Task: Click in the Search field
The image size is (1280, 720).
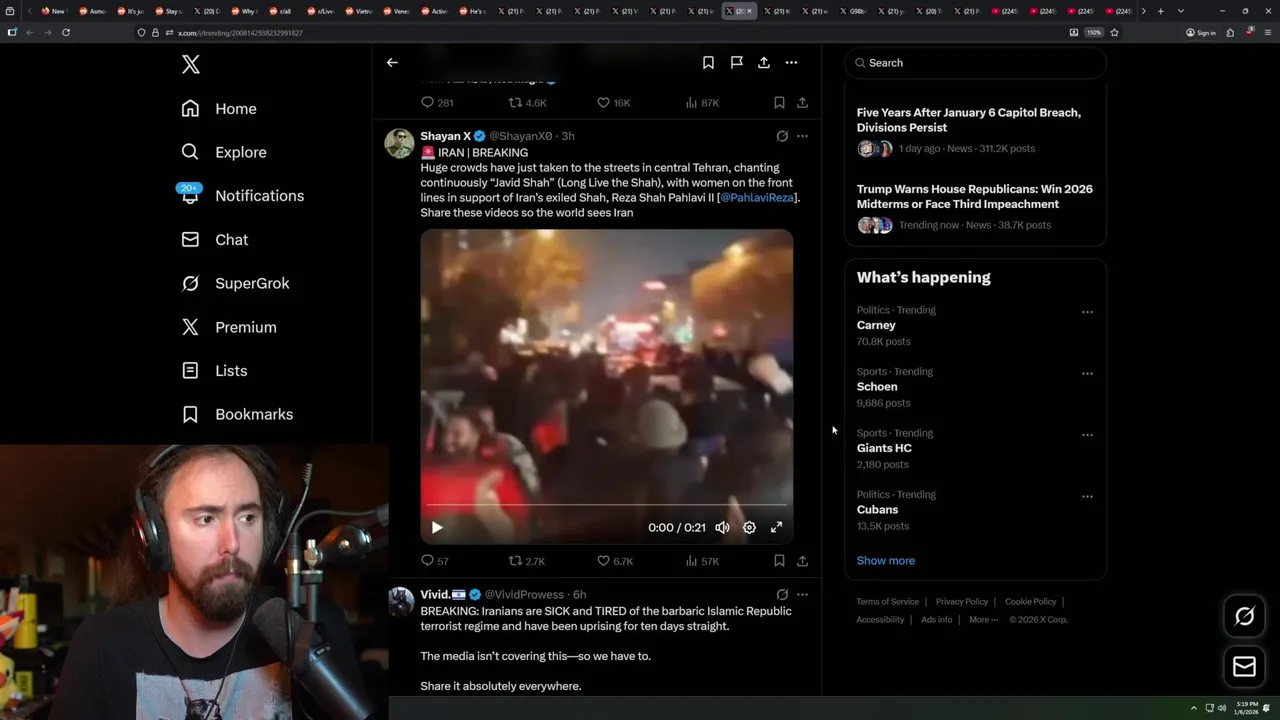Action: tap(976, 63)
